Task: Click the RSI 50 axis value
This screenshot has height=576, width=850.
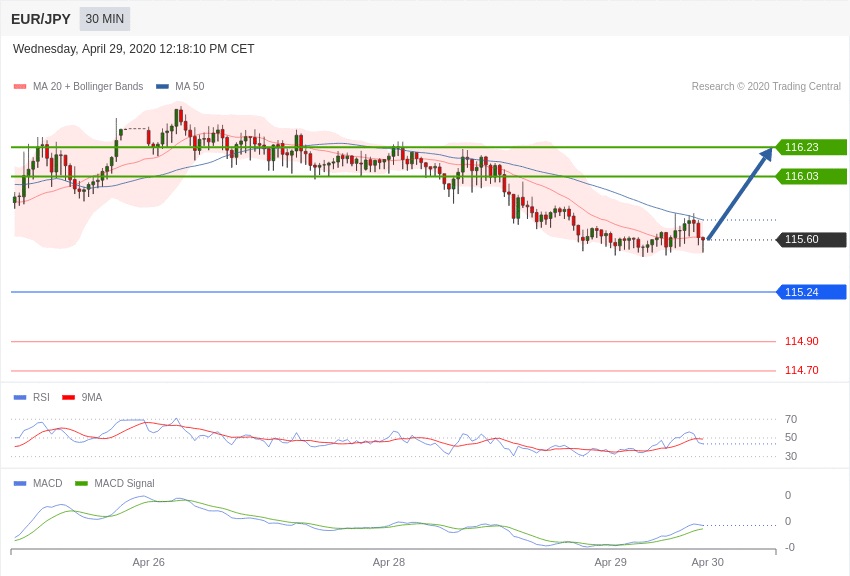Action: tap(791, 437)
